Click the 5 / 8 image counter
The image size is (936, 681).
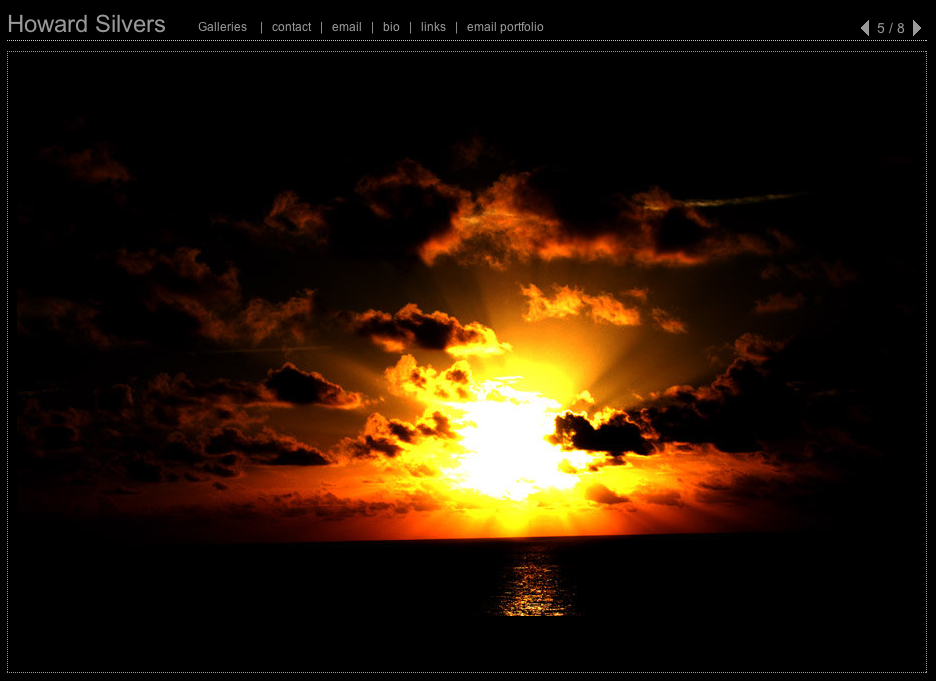coord(890,28)
